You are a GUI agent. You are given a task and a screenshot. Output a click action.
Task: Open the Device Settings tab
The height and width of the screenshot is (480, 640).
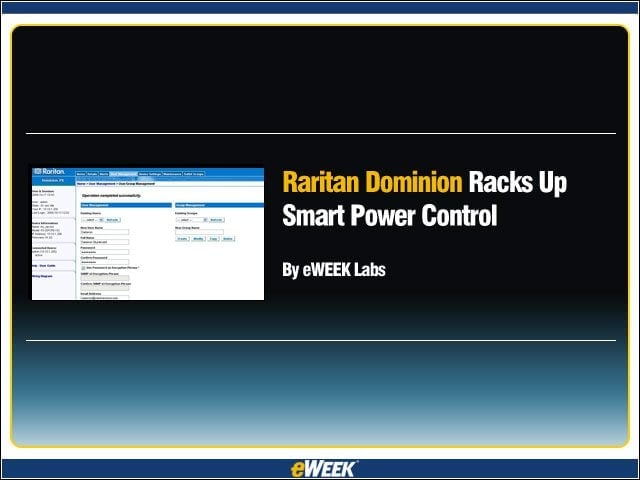coord(150,174)
